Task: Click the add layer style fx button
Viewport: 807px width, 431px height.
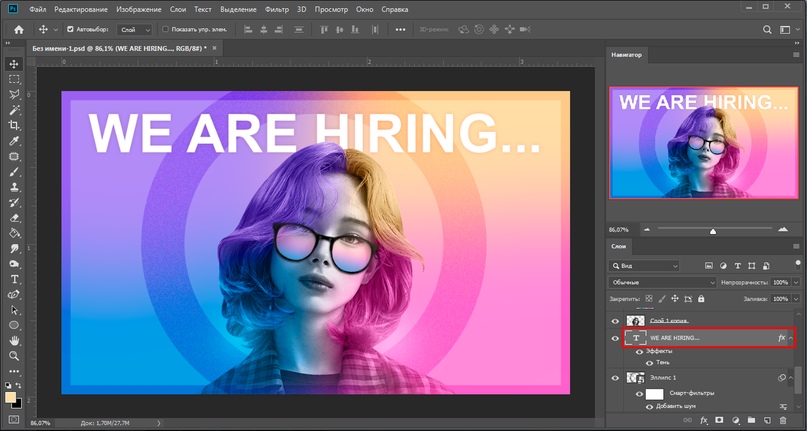Action: tap(704, 420)
